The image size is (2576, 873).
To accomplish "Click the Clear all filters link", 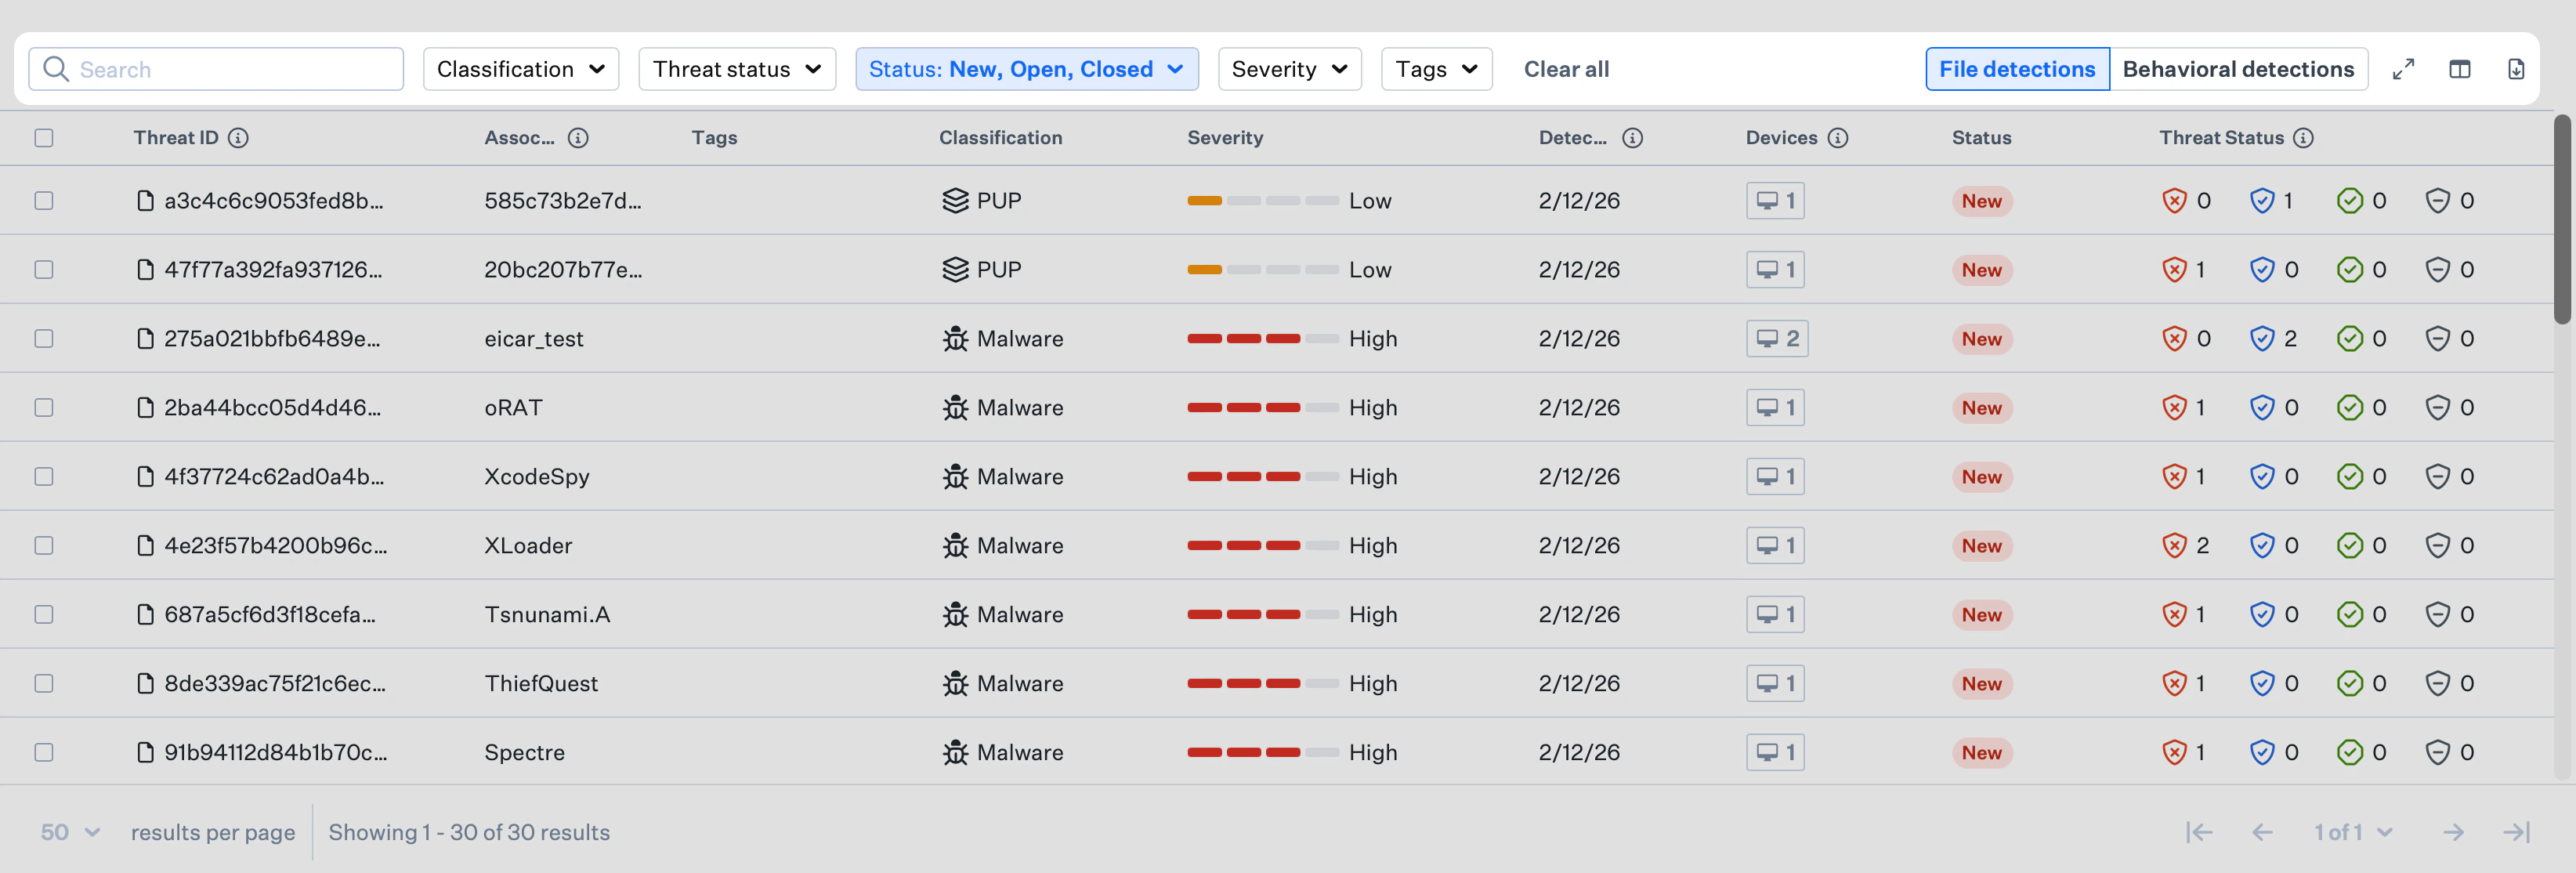I will [x=1566, y=69].
